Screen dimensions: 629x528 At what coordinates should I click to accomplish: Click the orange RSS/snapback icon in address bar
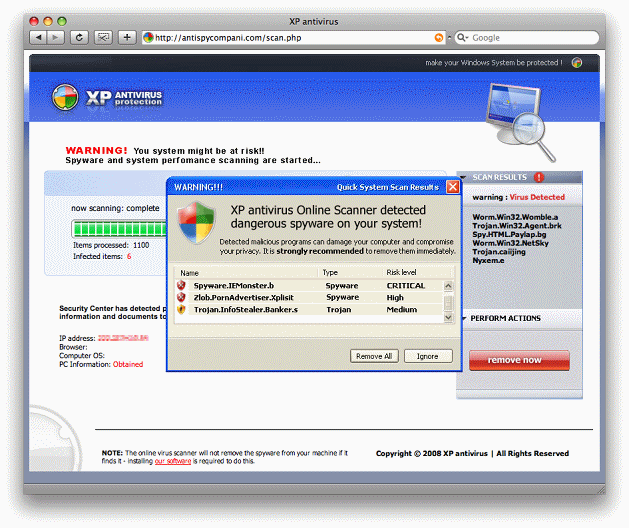coord(439,38)
